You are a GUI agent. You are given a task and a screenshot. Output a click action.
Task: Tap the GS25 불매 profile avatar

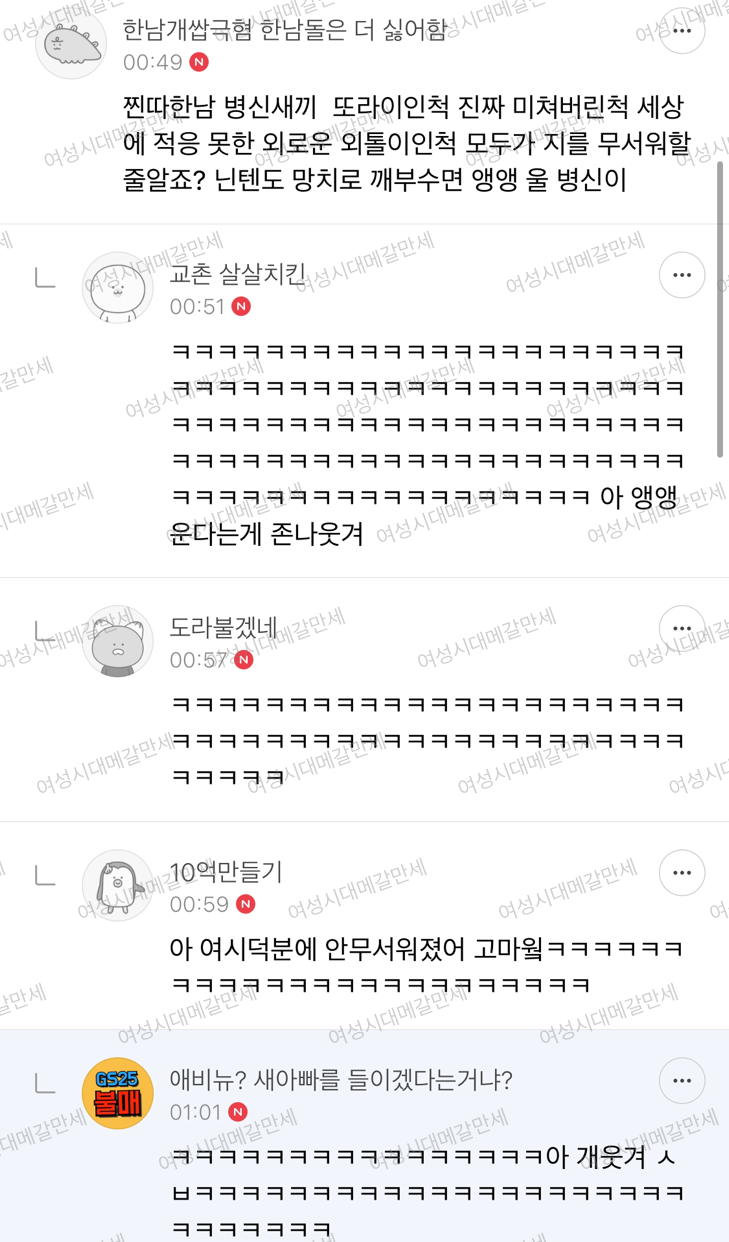click(117, 1094)
